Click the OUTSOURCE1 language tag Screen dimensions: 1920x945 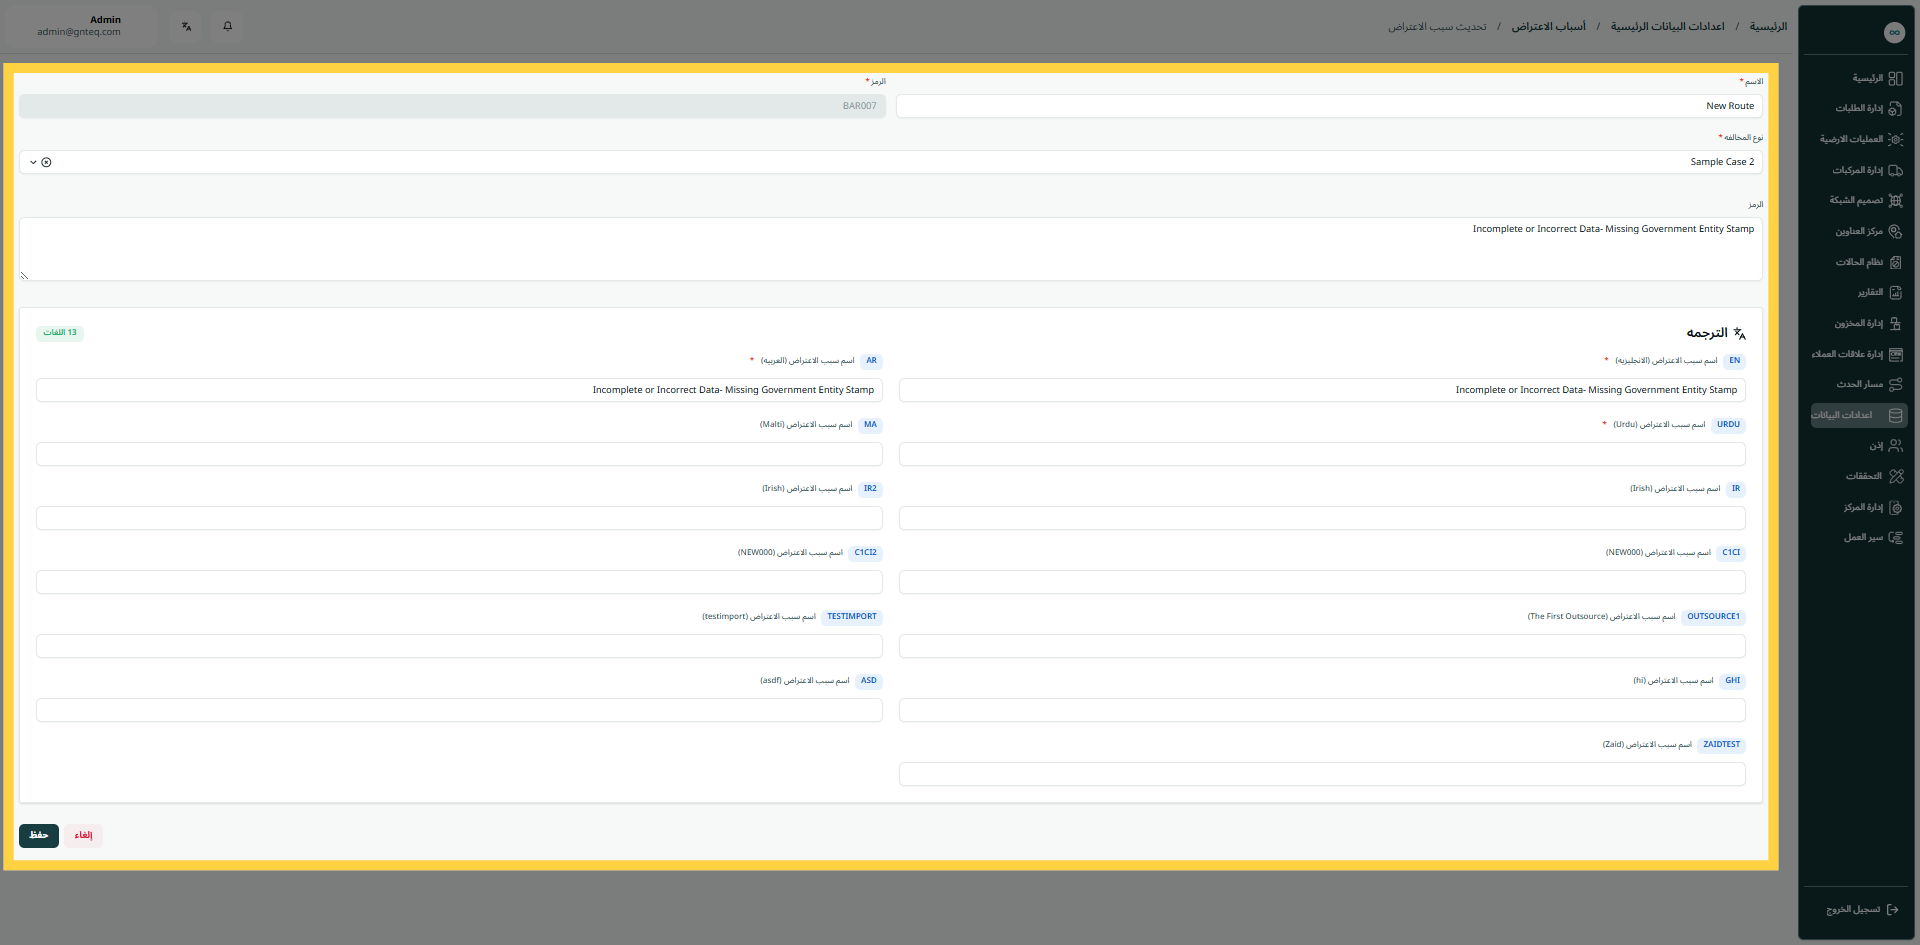[1714, 617]
